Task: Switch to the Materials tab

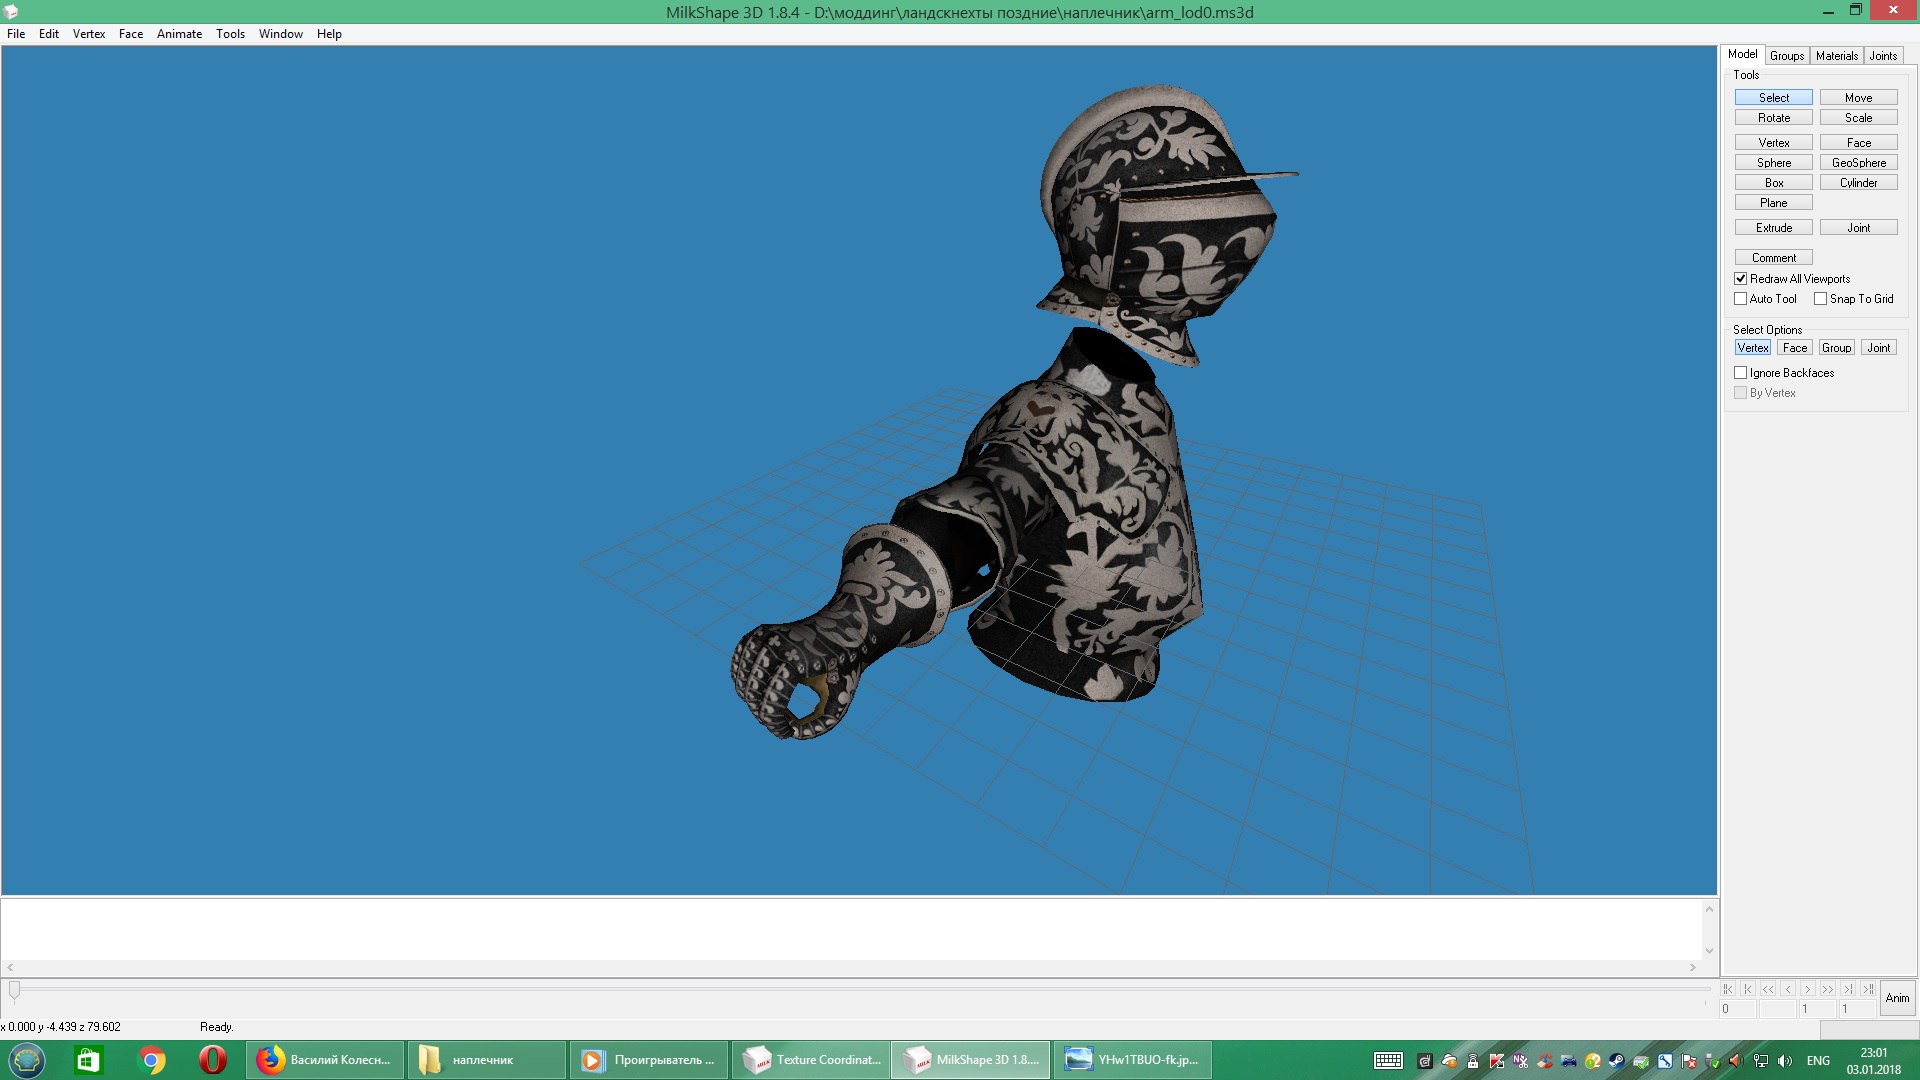Action: click(1836, 56)
